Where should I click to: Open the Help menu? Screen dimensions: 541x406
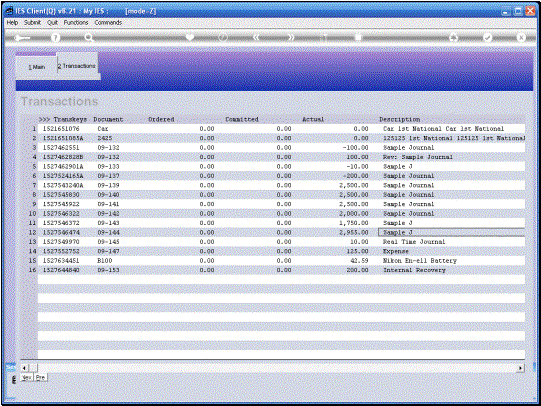tap(12, 22)
